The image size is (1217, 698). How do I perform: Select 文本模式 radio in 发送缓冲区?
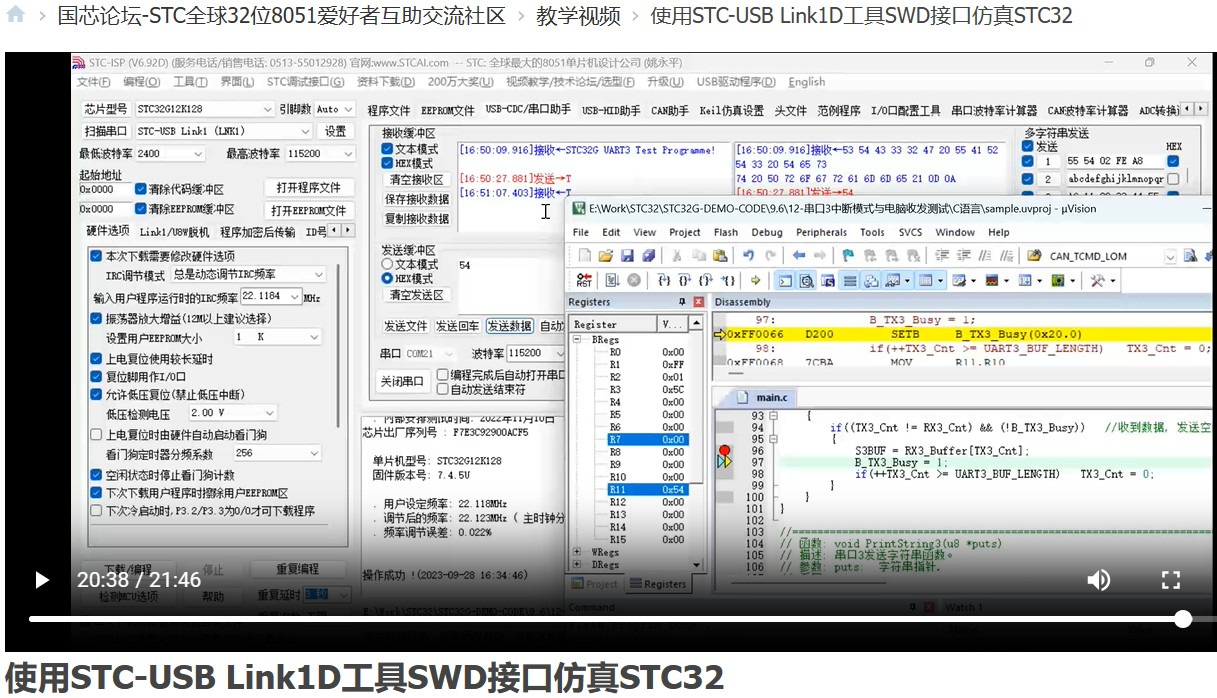coord(387,264)
